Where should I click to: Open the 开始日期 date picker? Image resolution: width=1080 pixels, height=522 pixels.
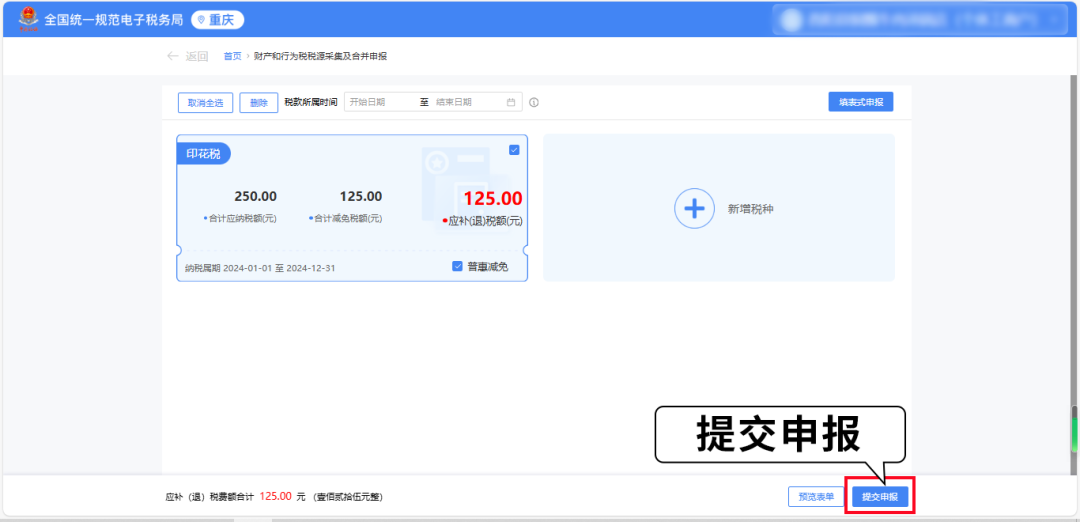point(380,102)
